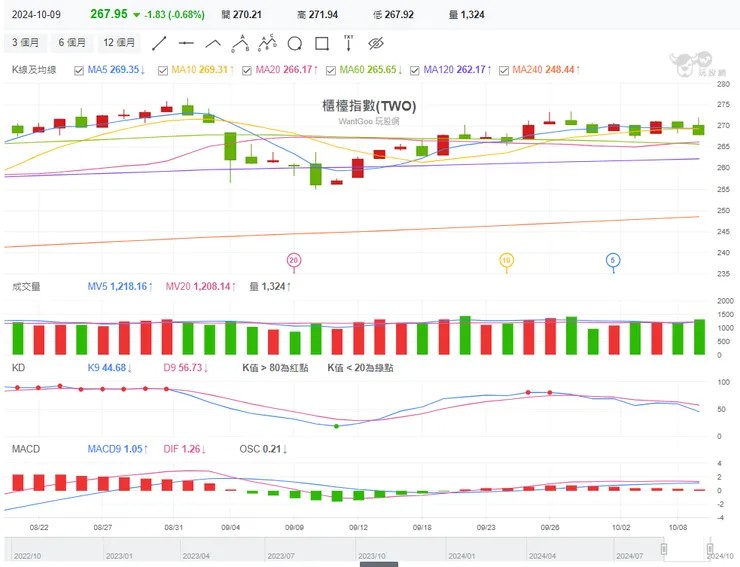Viewport: 740px width, 567px height.
Task: Click the blue MA5 crossover marker 5
Action: coord(613,260)
